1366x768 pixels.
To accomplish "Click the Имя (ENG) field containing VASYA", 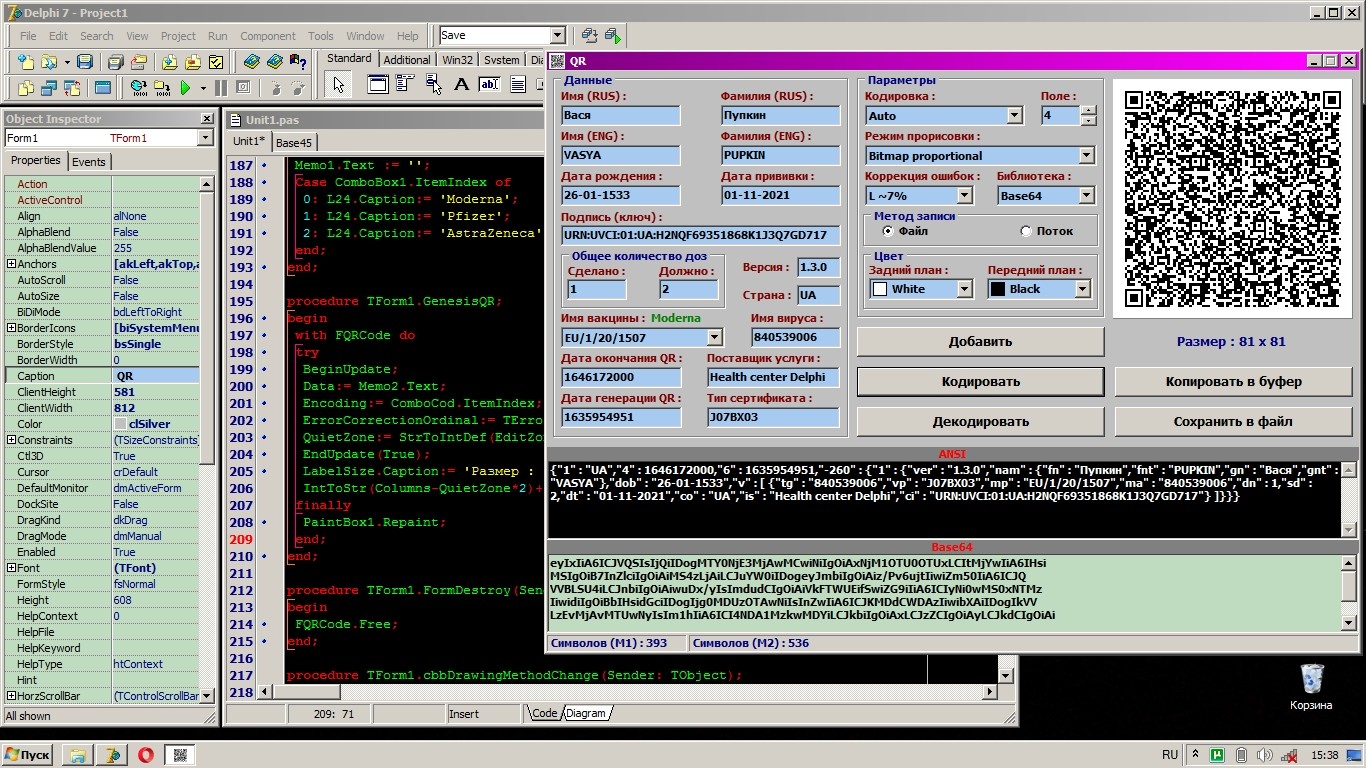I will (621, 156).
